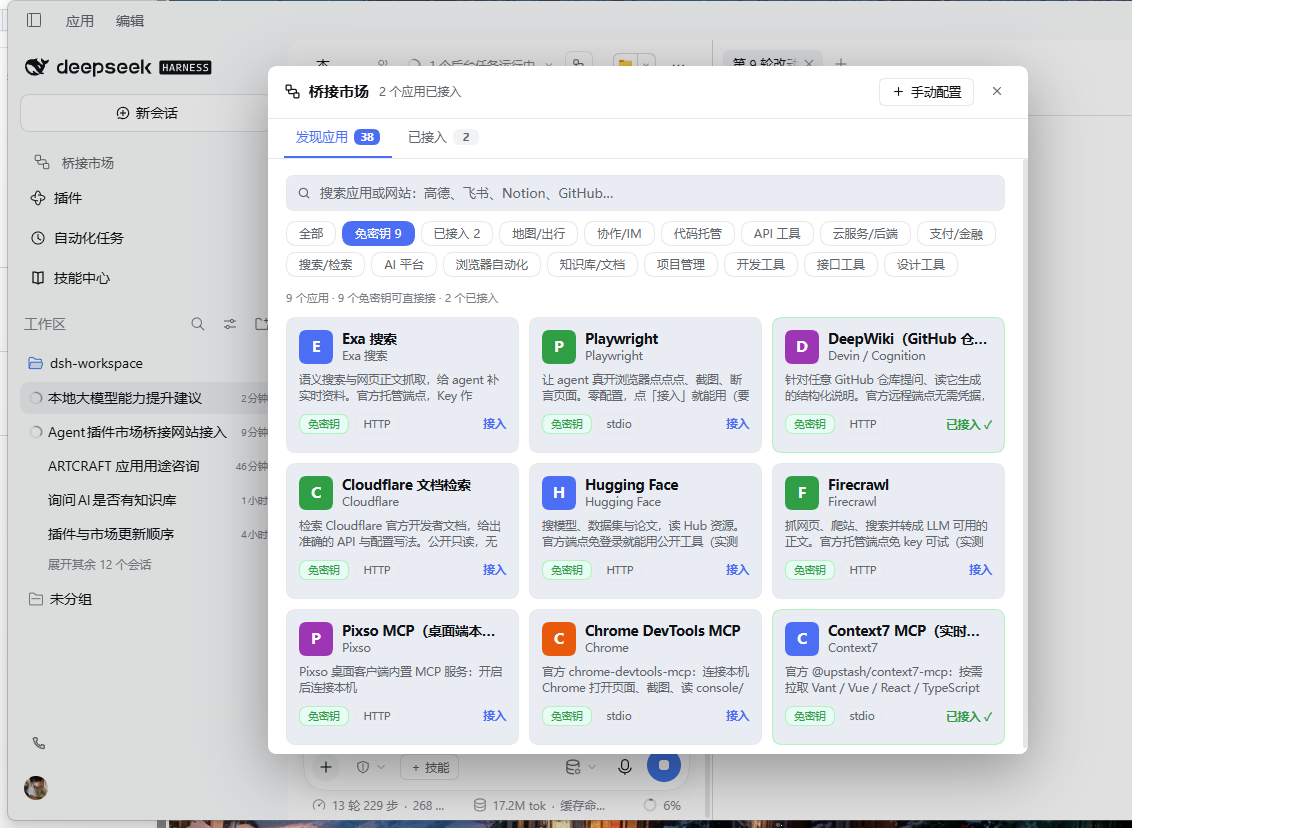Click the workspace search magnifier icon
The width and height of the screenshot is (1296, 828).
[198, 324]
